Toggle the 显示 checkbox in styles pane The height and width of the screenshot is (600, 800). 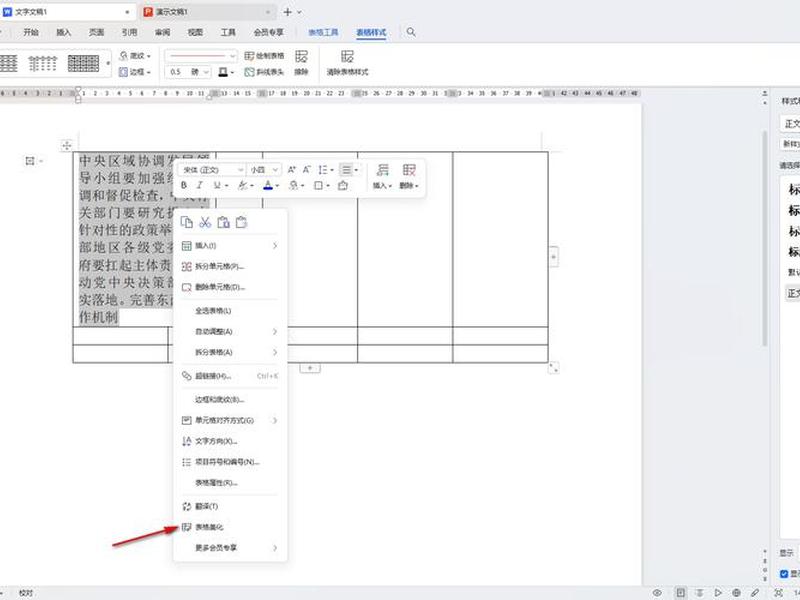coord(784,574)
